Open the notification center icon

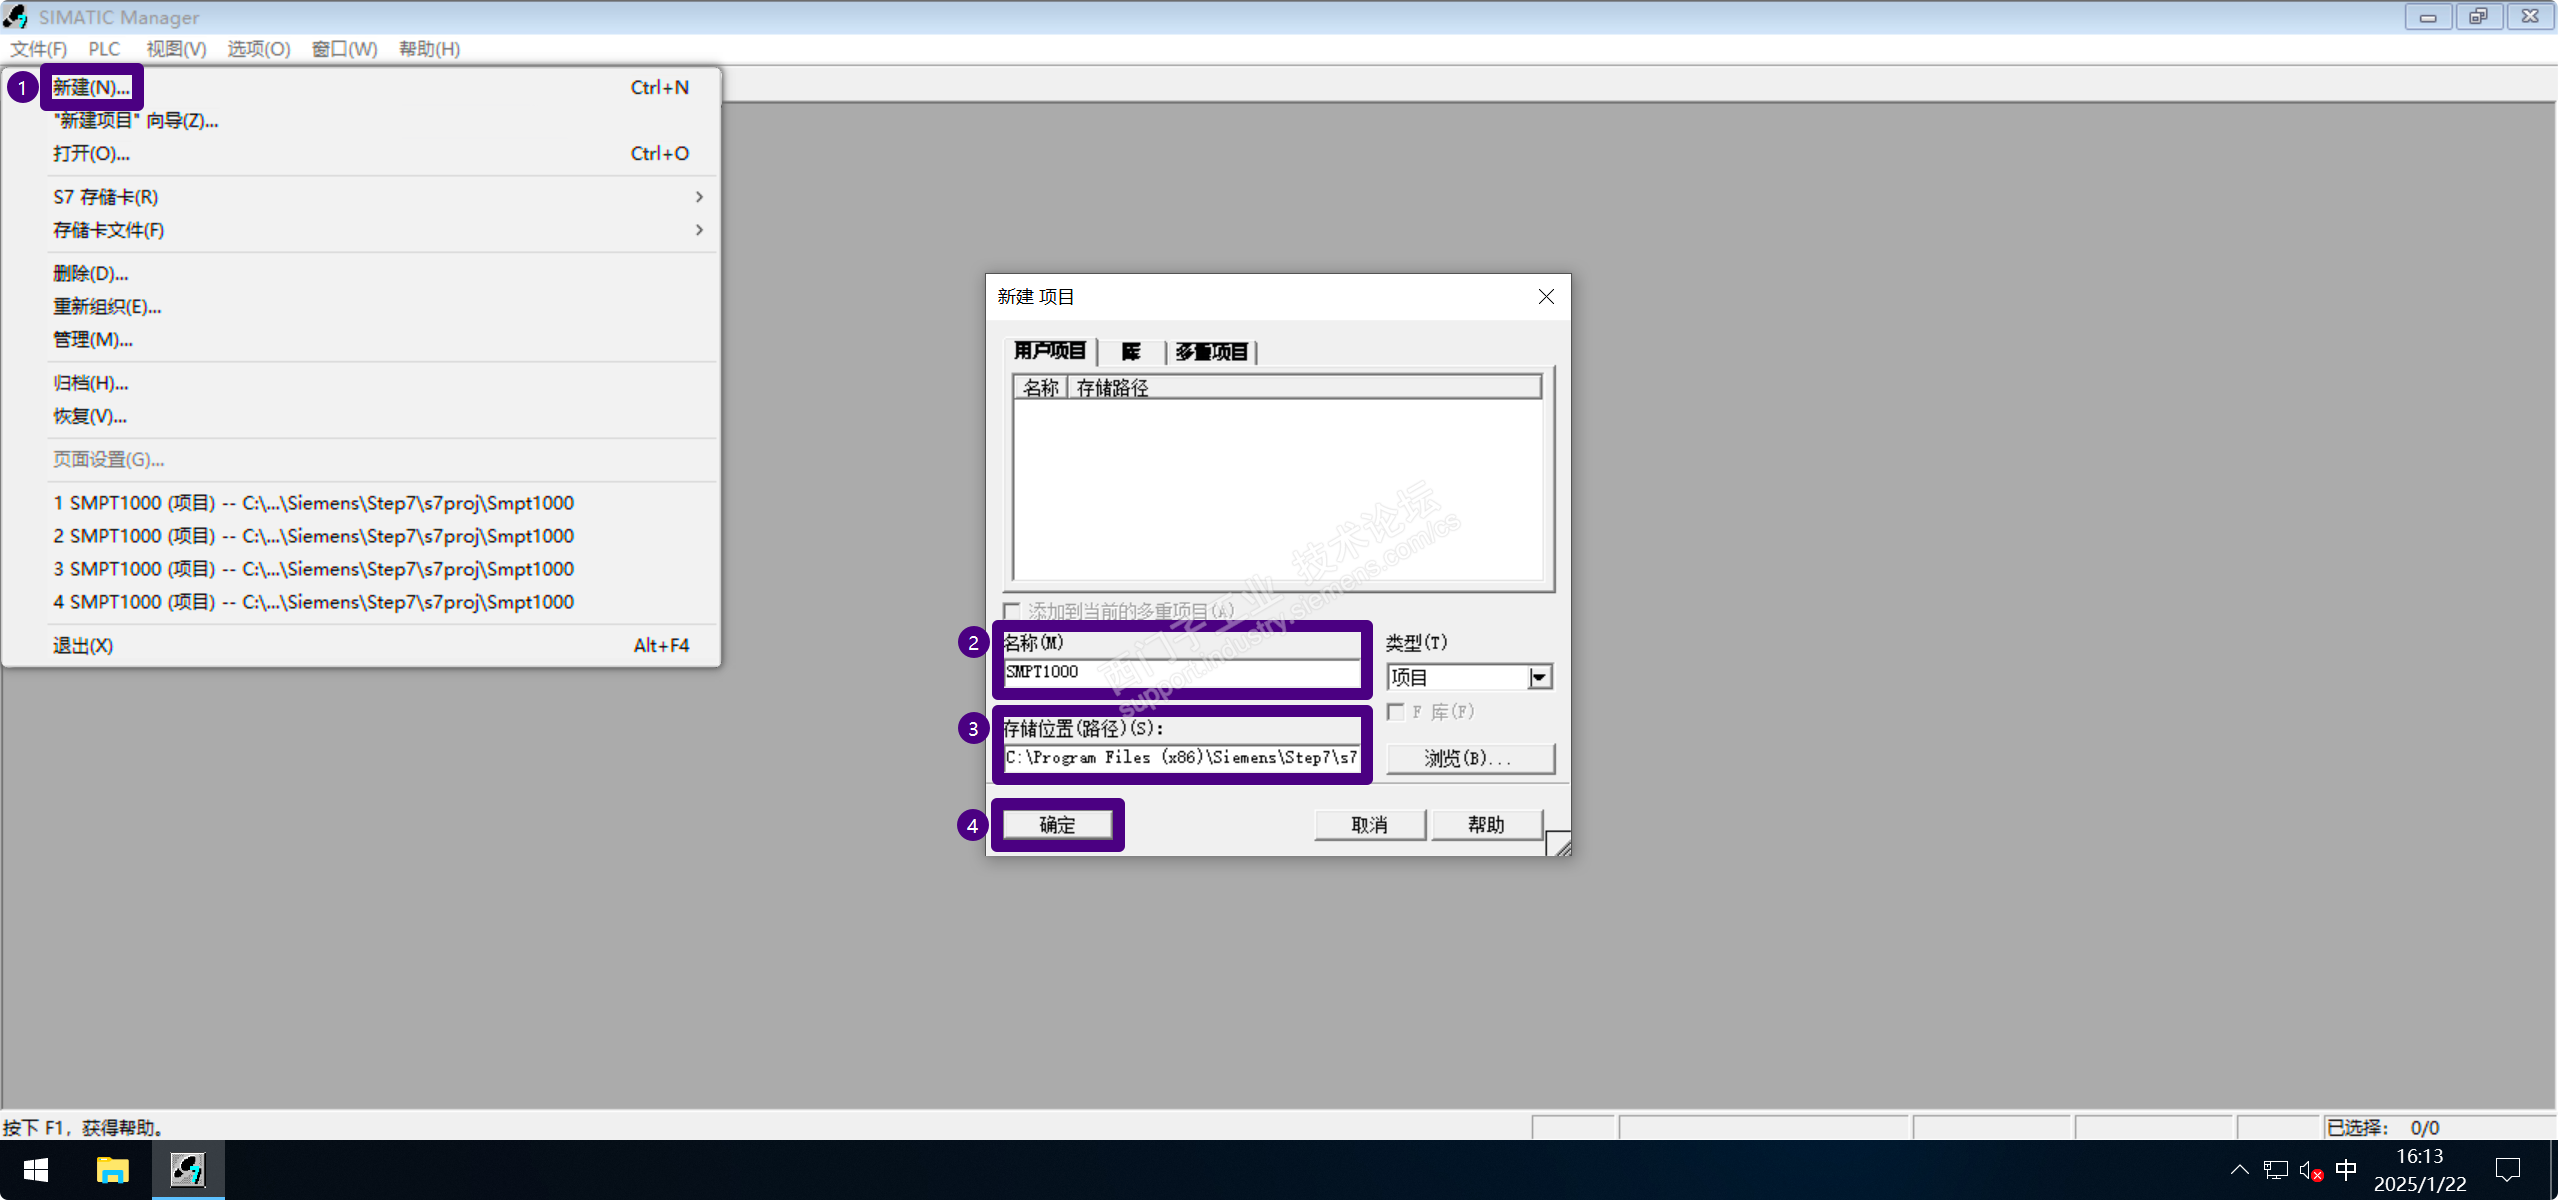pos(2507,1170)
